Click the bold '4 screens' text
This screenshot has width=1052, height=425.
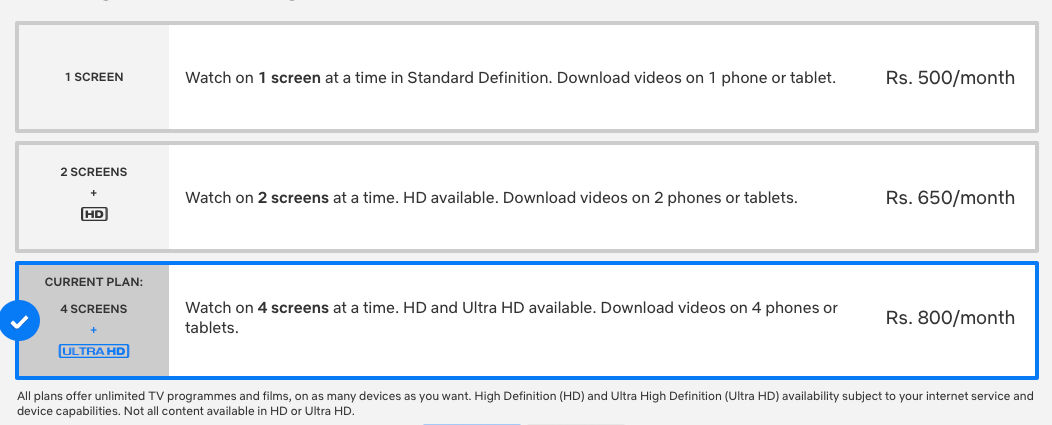(x=293, y=308)
